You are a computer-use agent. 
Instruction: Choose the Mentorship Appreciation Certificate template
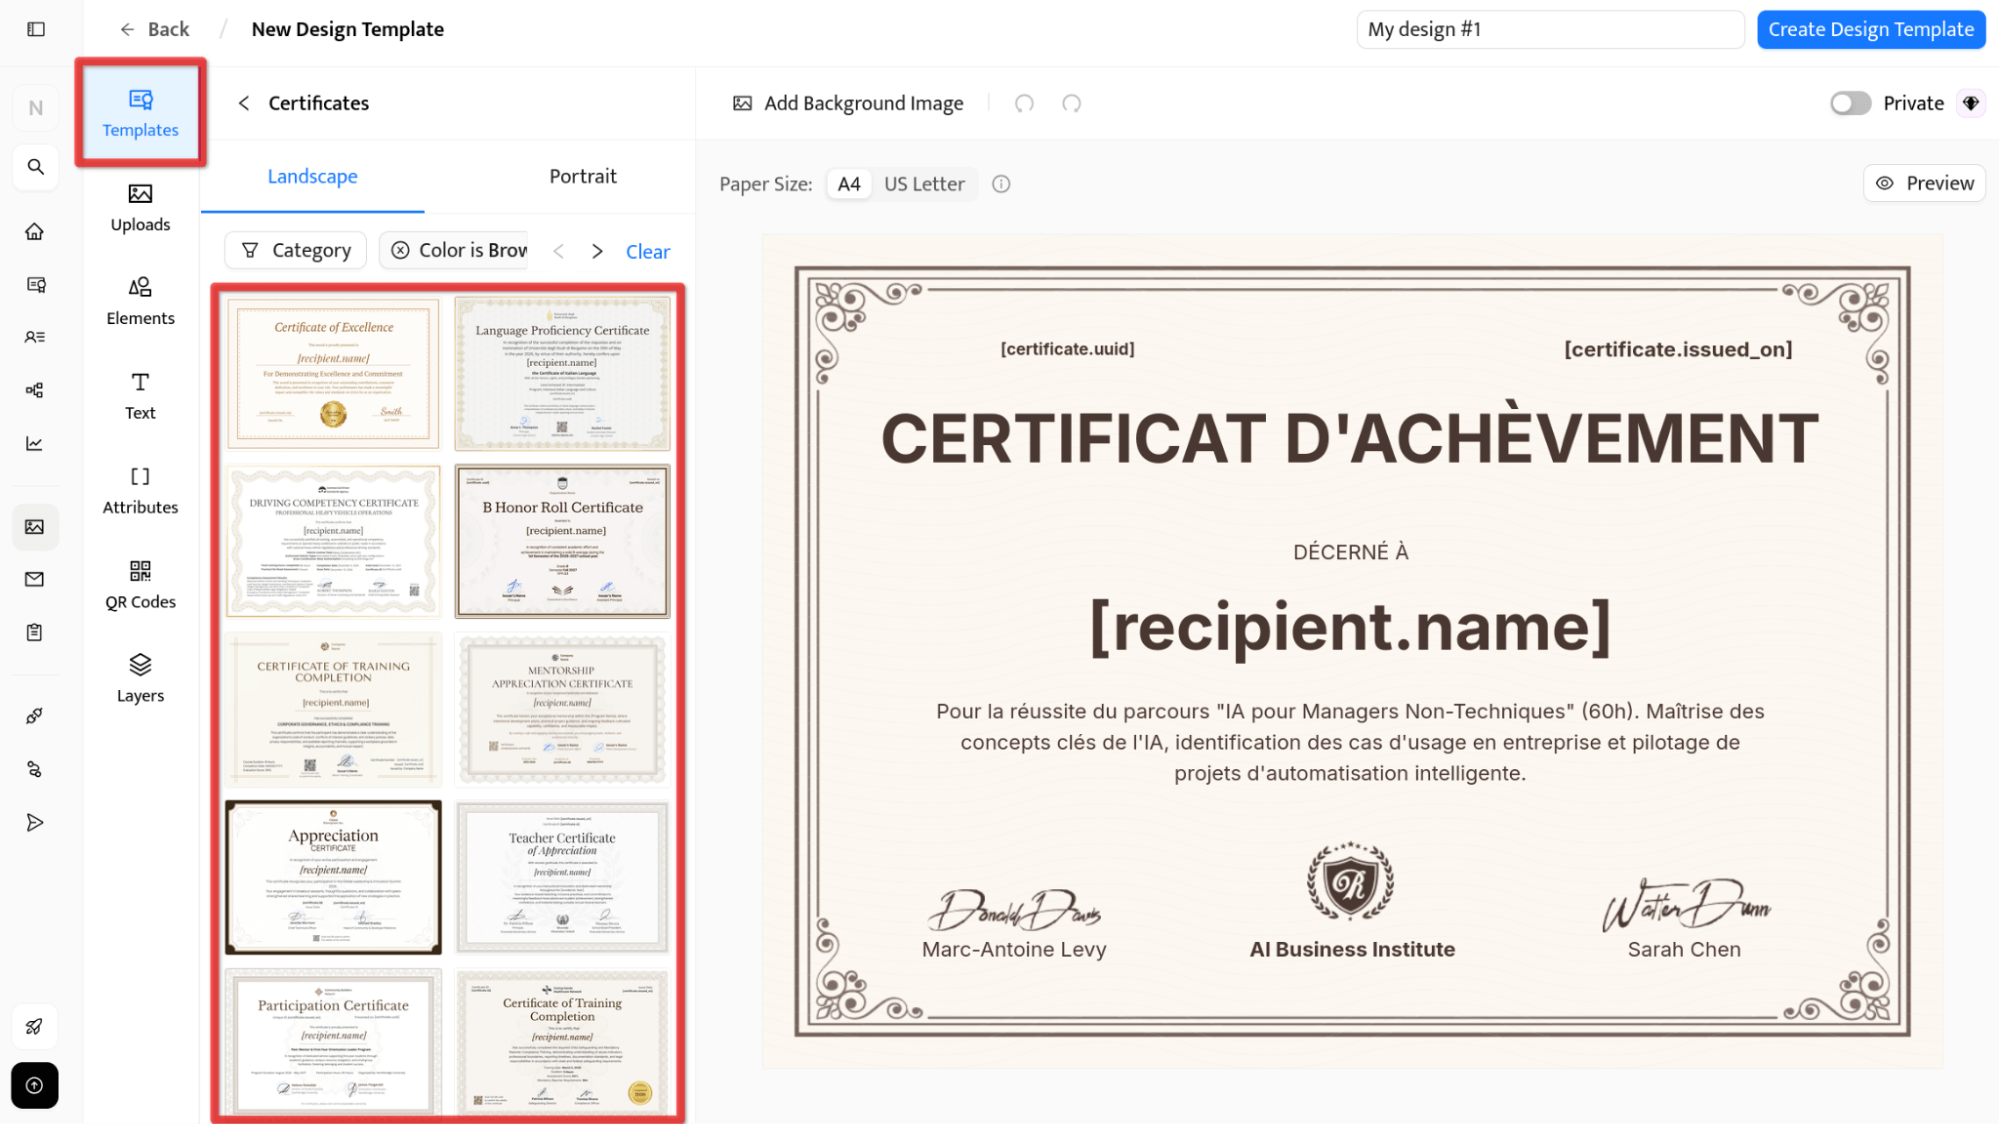pos(562,709)
